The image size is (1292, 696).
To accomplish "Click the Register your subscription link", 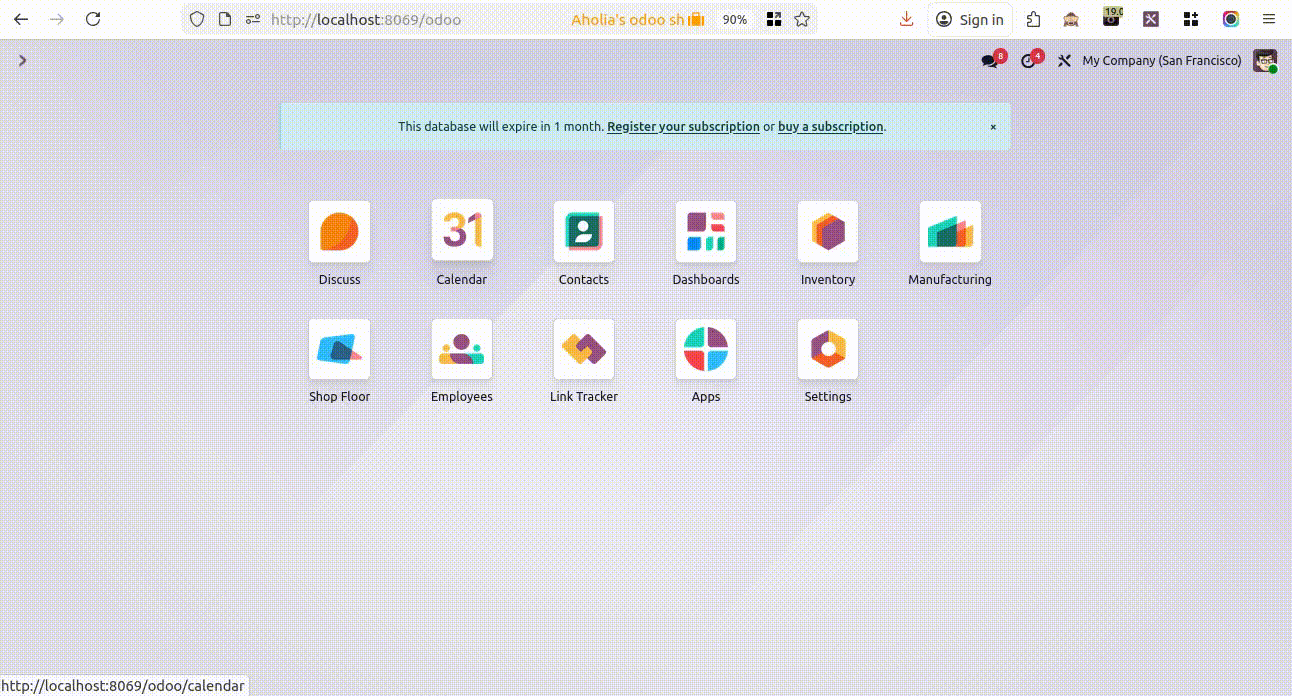I will click(683, 127).
